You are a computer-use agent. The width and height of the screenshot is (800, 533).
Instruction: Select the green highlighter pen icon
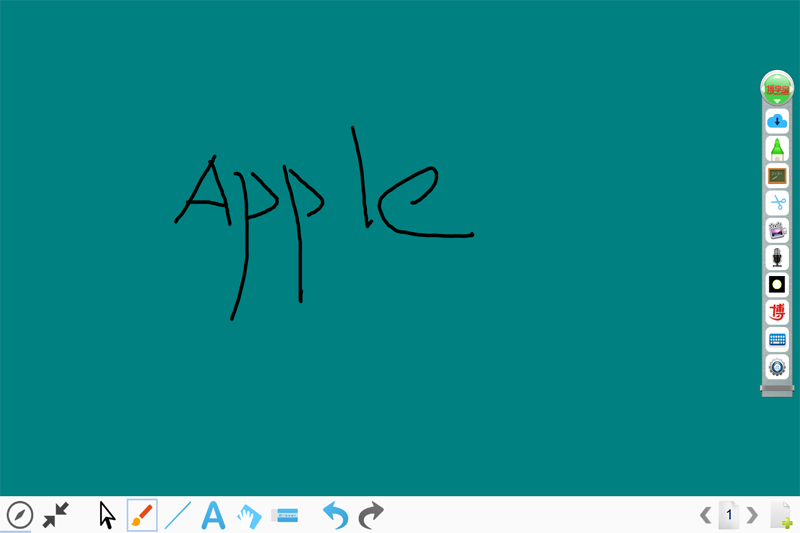(777, 149)
